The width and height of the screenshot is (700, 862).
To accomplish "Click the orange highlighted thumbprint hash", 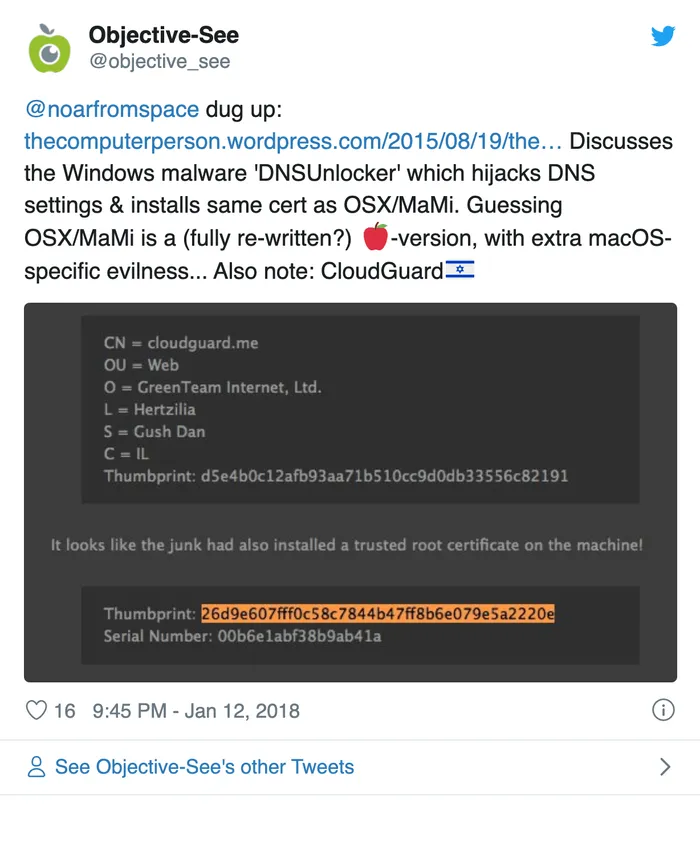I will click(x=377, y=613).
